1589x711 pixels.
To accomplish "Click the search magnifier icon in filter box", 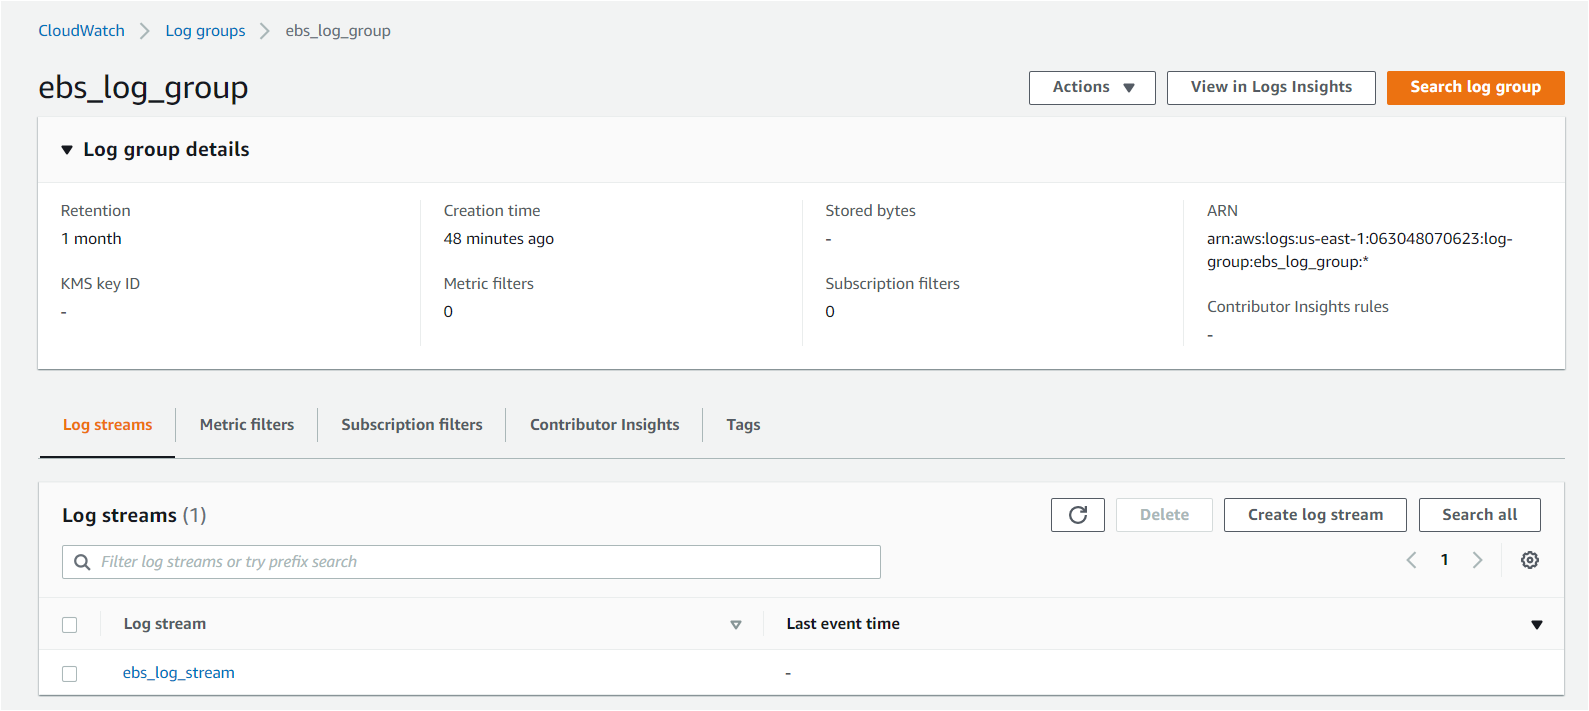I will [x=82, y=562].
